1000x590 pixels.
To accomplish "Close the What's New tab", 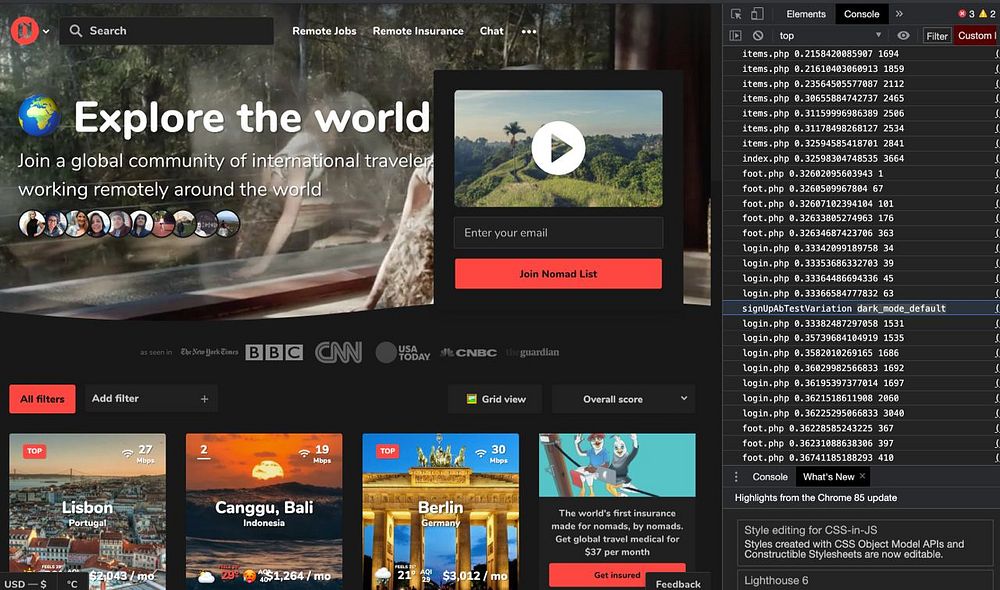I will 862,476.
